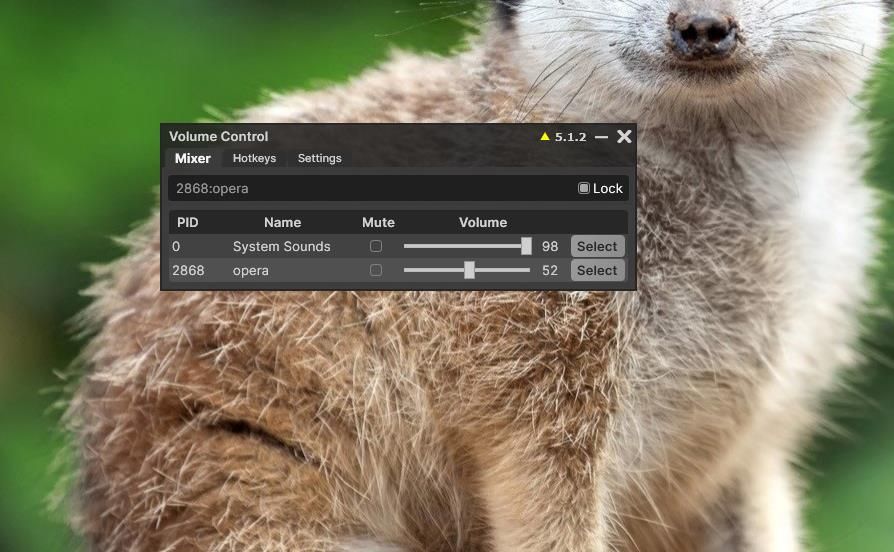
Task: Click the Mute column header
Action: 378,222
